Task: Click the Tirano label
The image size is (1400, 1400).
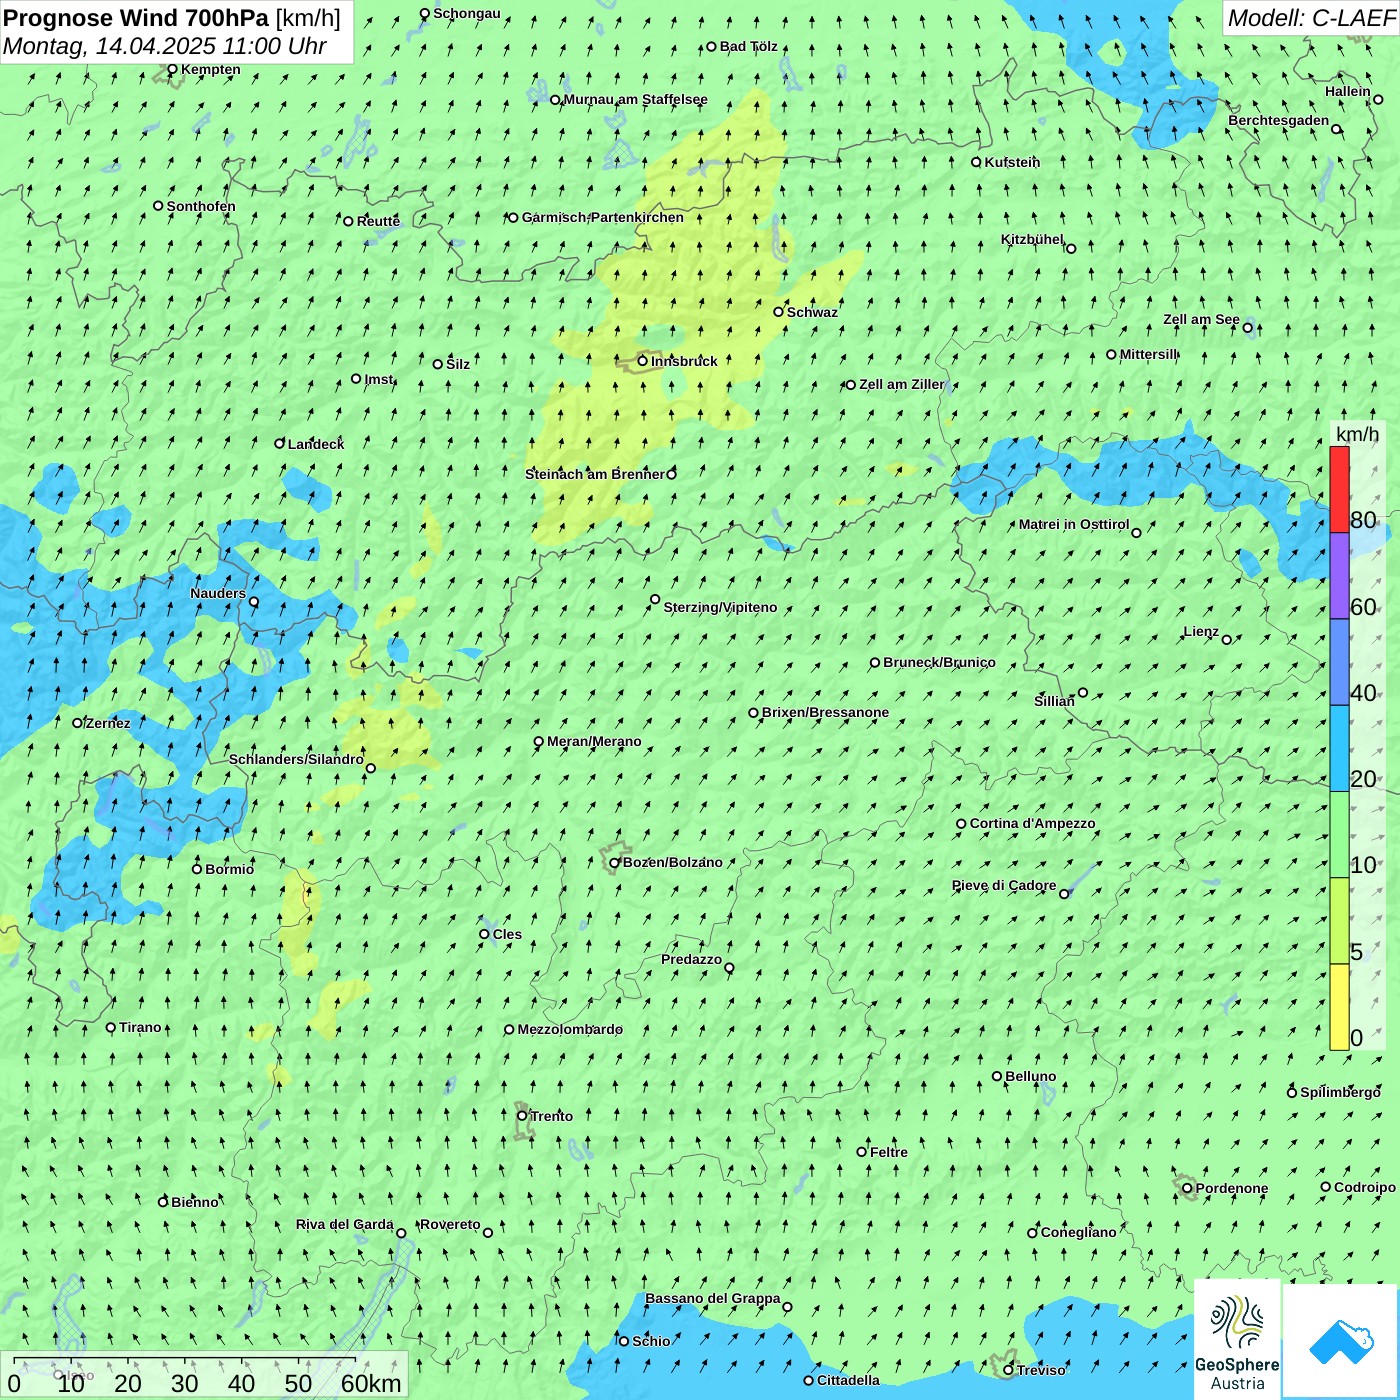Action: coord(140,1027)
